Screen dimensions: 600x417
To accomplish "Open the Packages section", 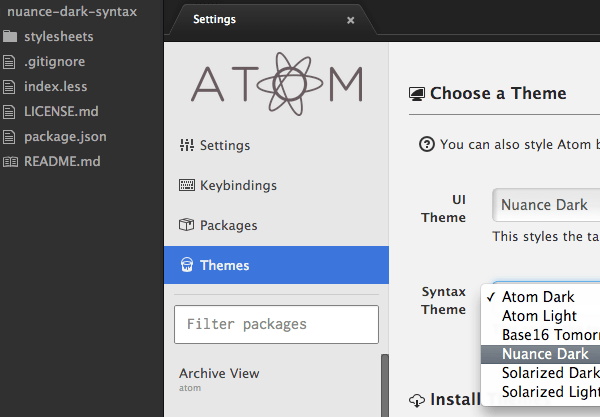I will click(228, 225).
